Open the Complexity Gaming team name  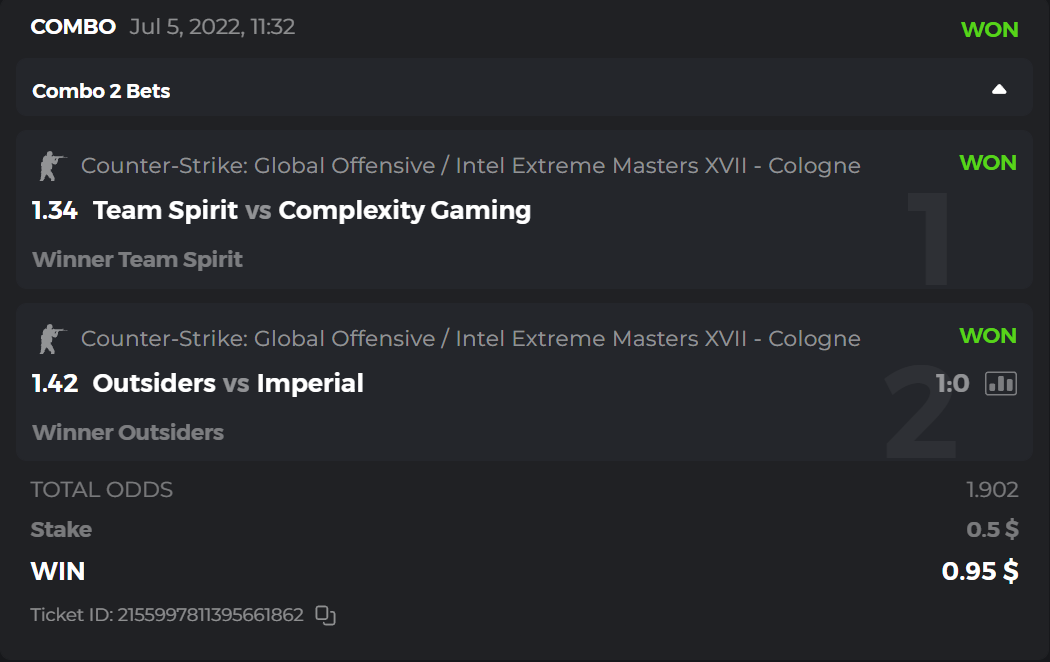coord(404,210)
